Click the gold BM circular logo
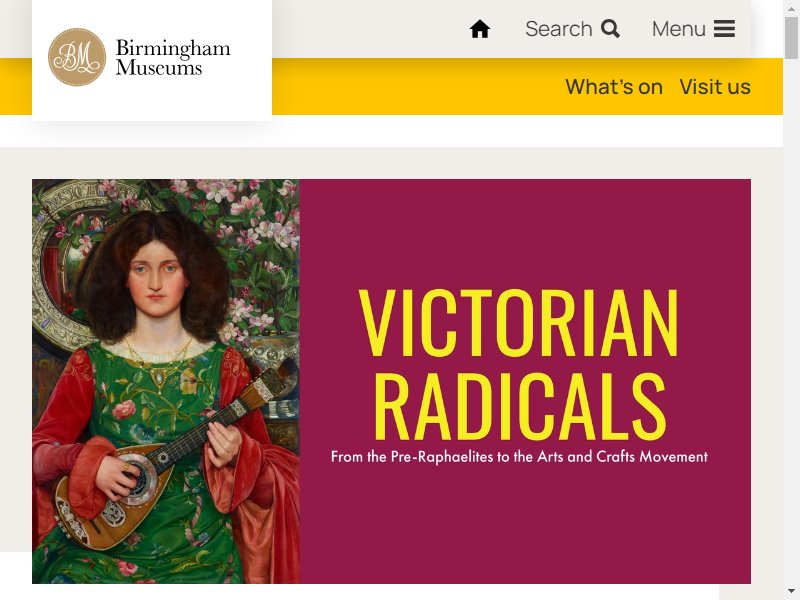Screen dimensions: 800x600 pyautogui.click(x=77, y=57)
